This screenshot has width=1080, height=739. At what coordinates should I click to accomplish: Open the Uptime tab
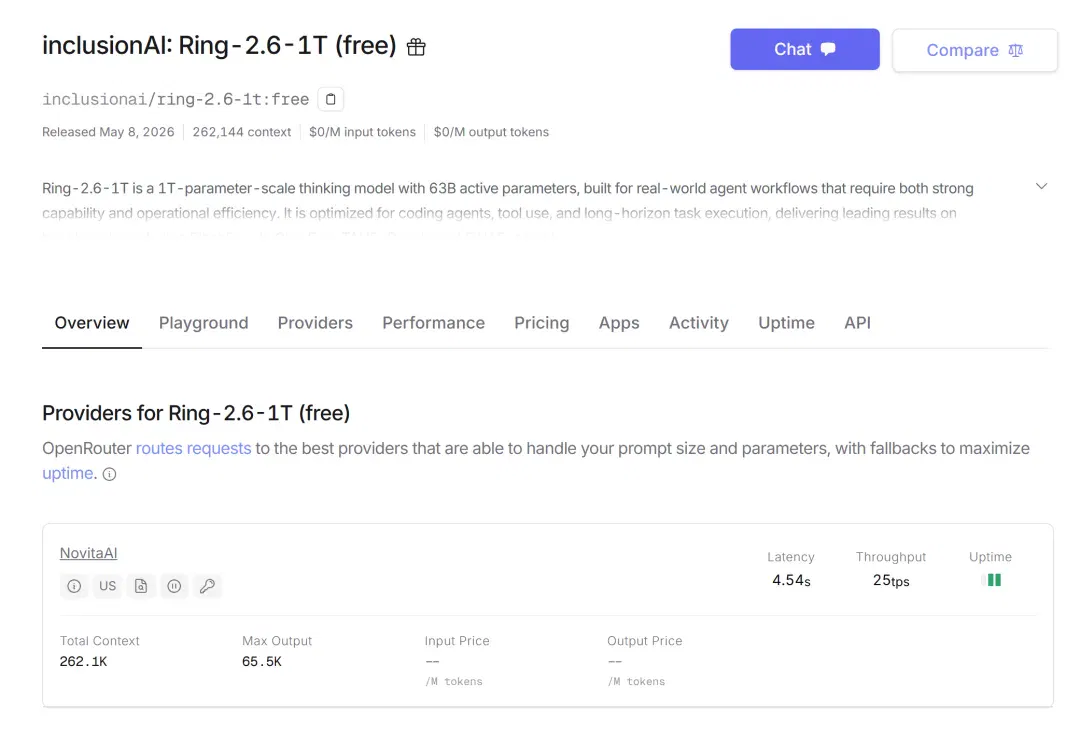[786, 323]
